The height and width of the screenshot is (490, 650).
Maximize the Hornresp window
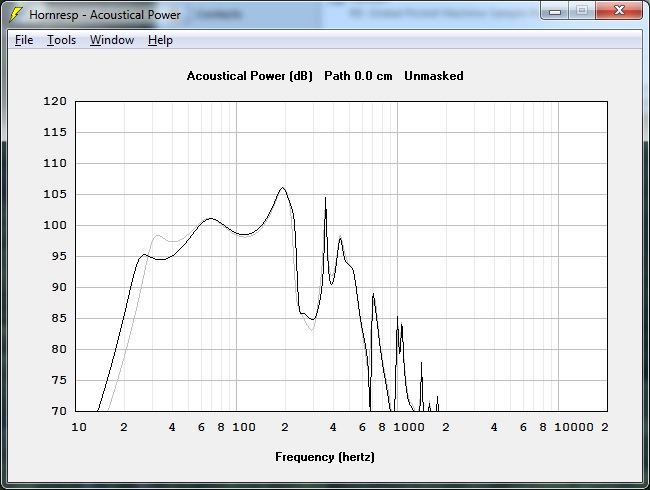[x=582, y=10]
